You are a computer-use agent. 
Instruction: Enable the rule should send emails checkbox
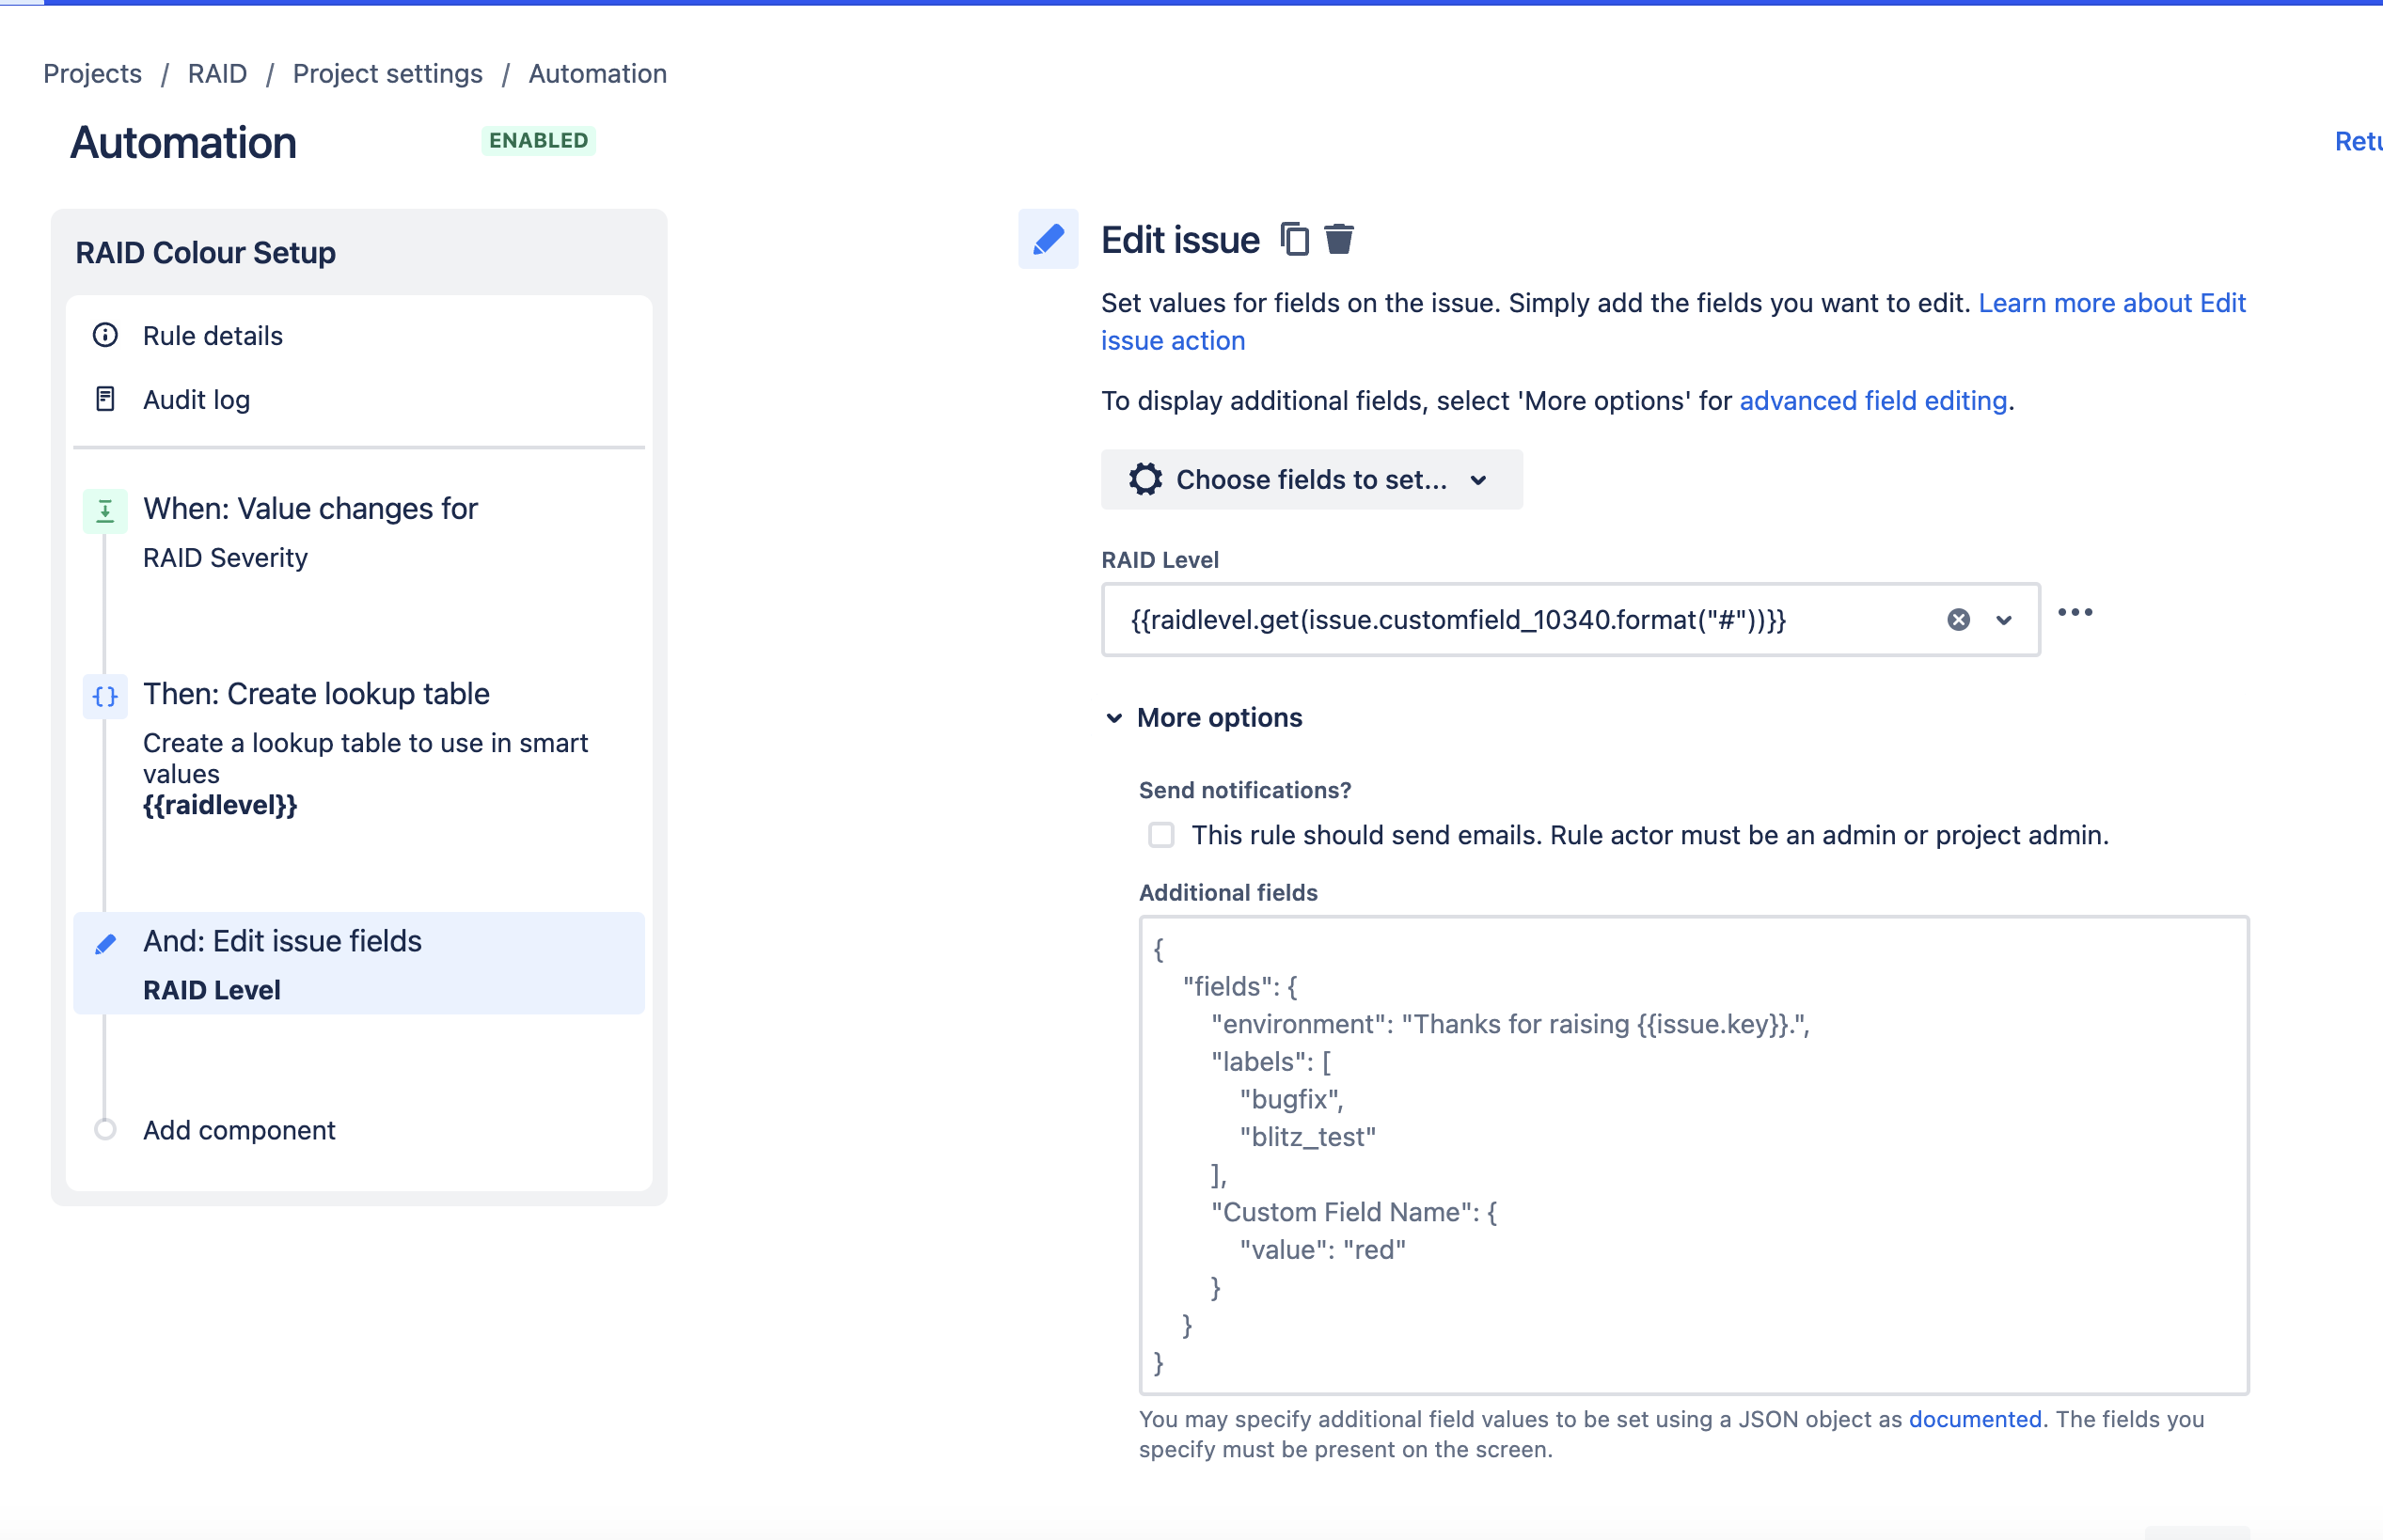[x=1161, y=835]
